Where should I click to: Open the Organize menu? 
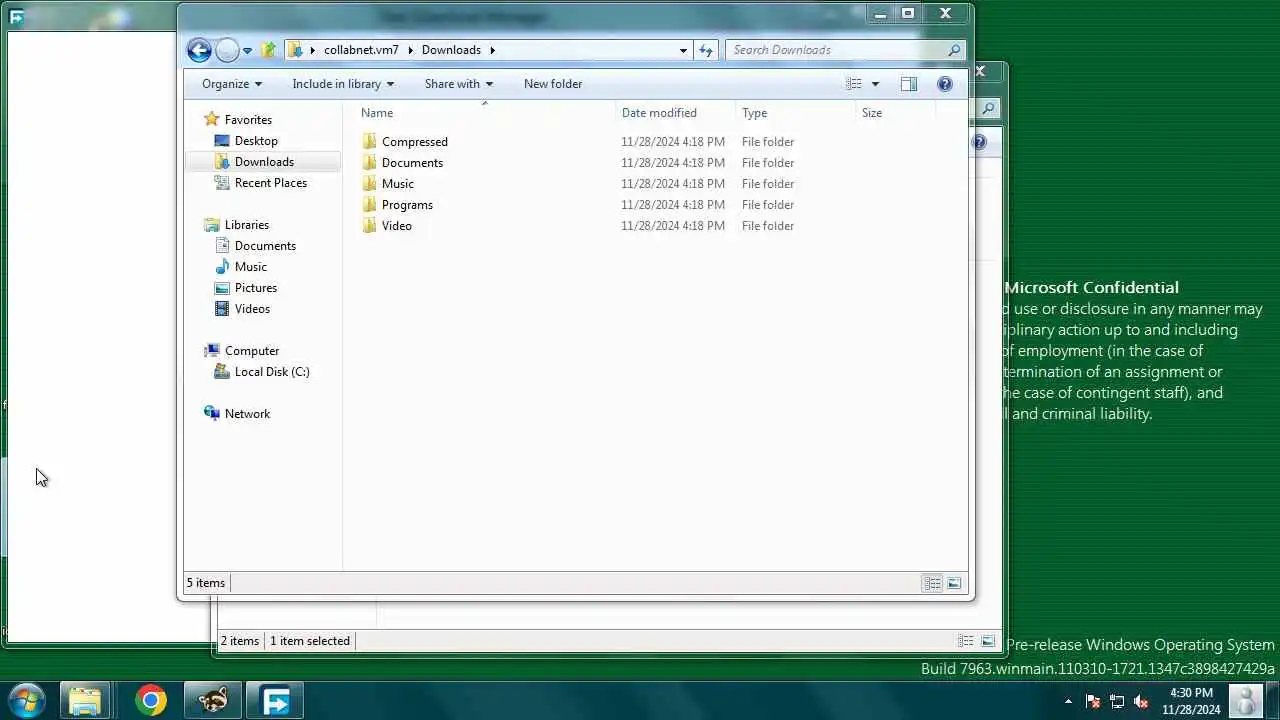(232, 84)
